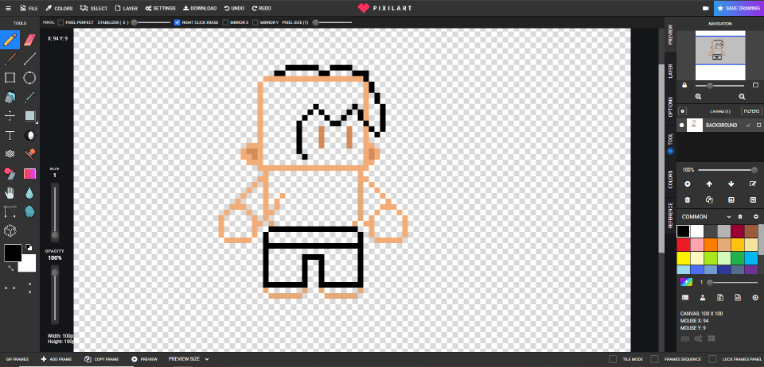
Task: Pick the yellow color swatch
Action: click(683, 258)
